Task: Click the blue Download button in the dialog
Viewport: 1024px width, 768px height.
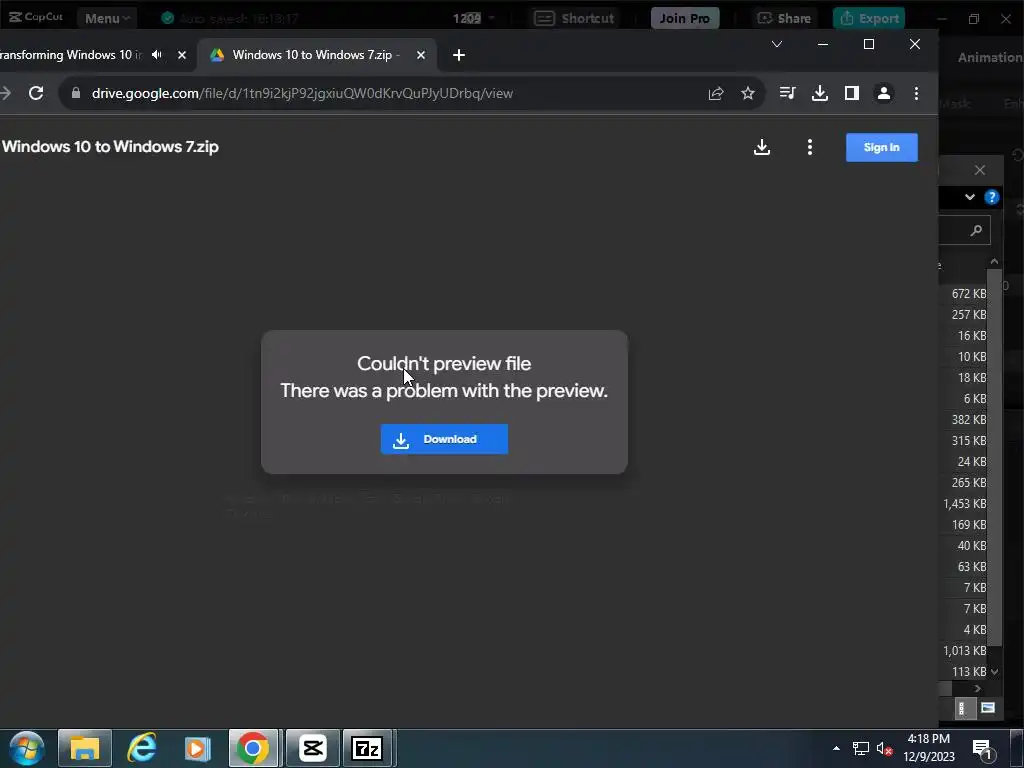Action: point(444,439)
